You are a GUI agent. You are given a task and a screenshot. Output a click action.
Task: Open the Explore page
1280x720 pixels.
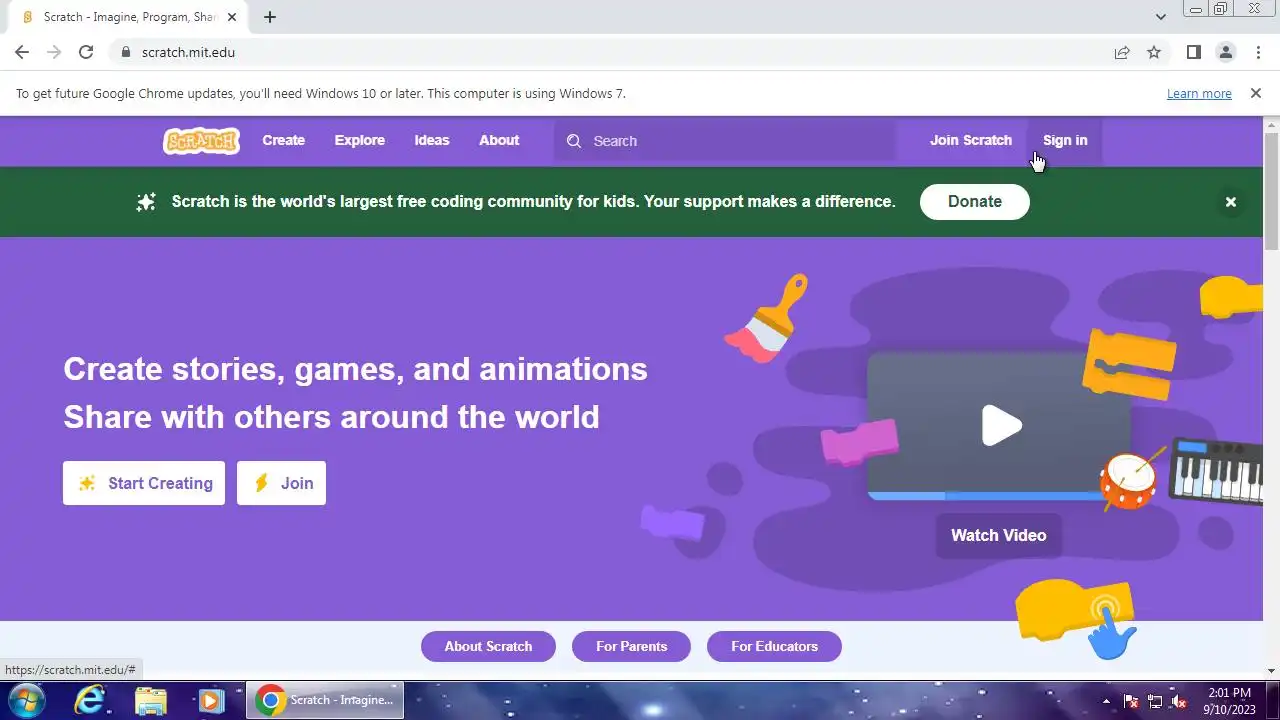click(x=359, y=141)
